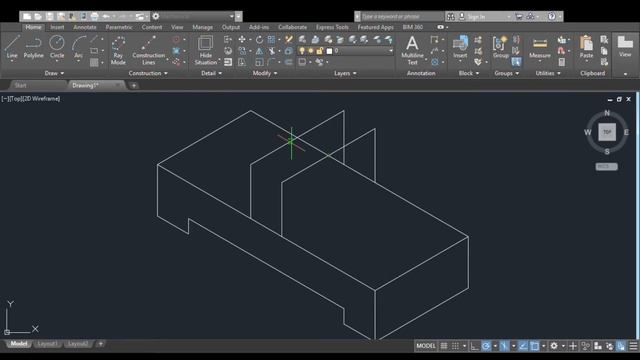Open the Annotate ribbon tab
The image size is (640, 360).
tap(85, 27)
